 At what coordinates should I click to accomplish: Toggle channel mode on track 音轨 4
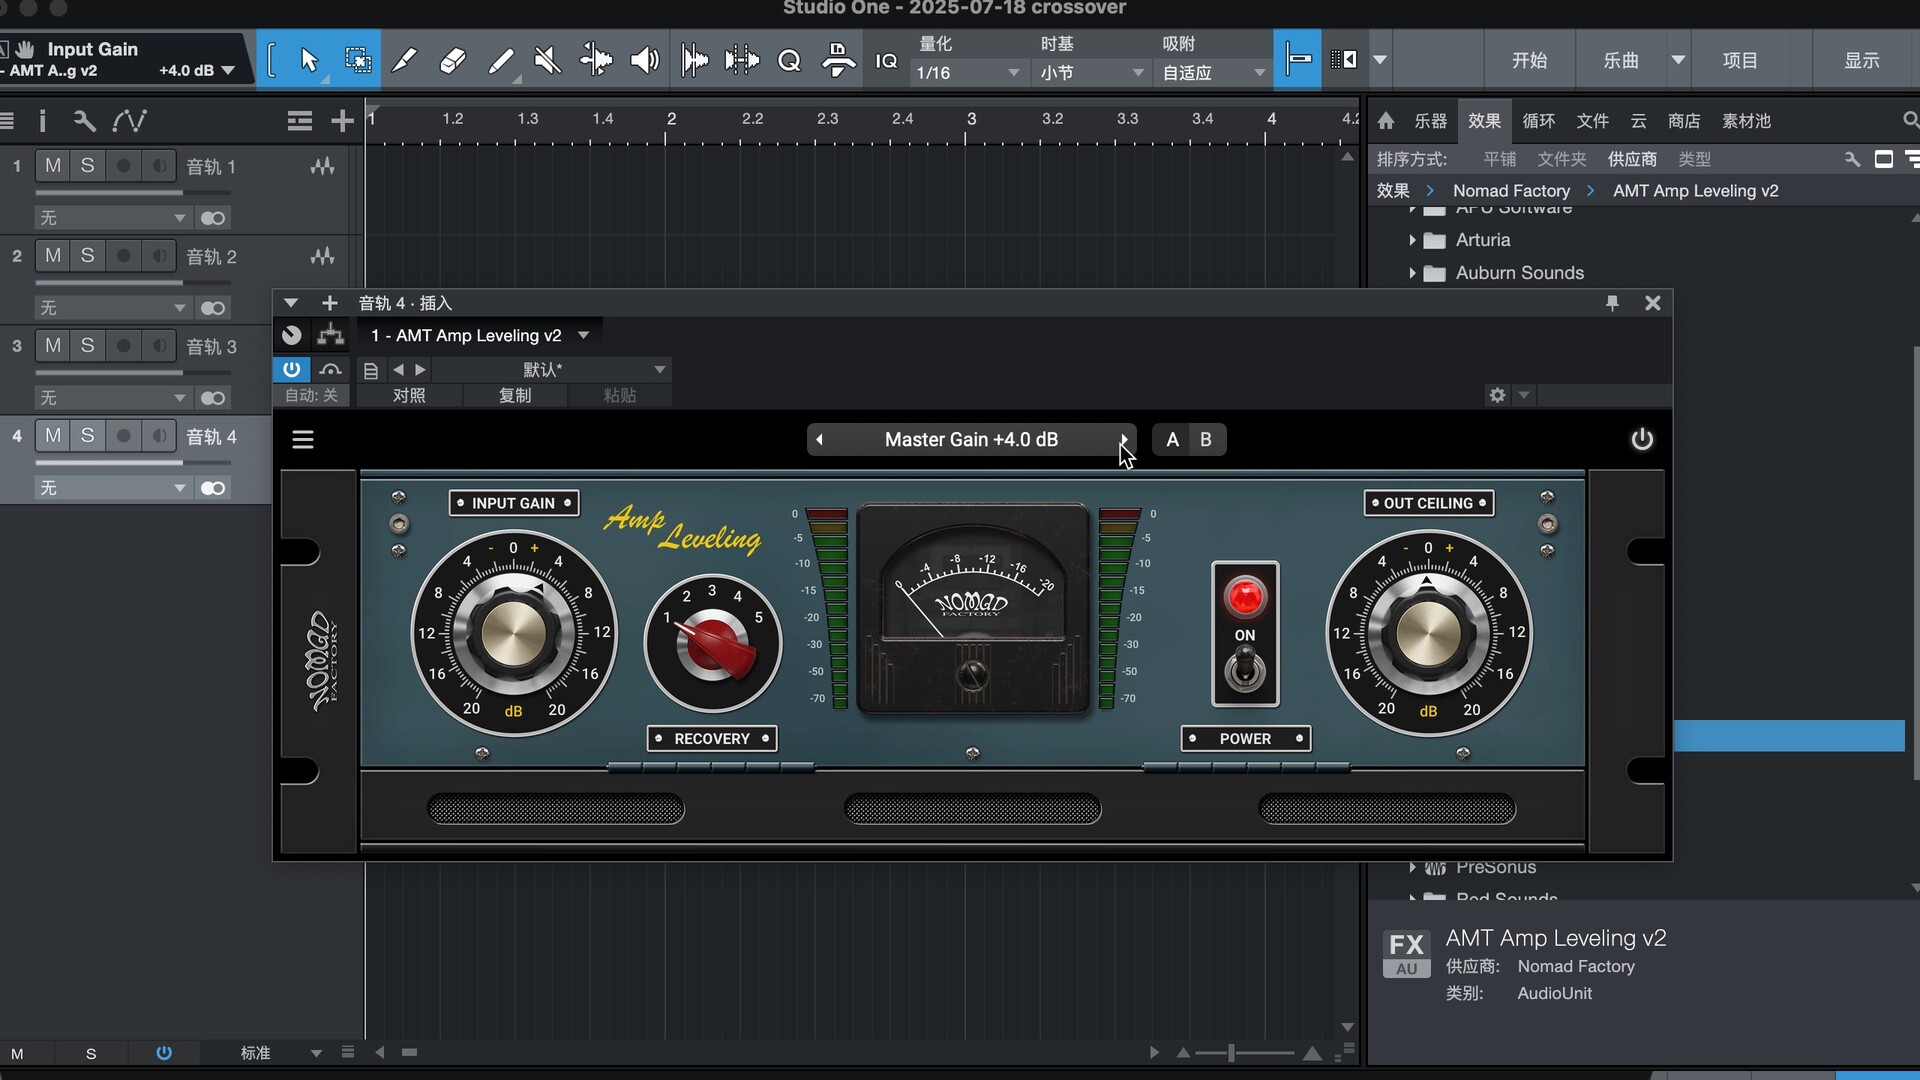213,488
